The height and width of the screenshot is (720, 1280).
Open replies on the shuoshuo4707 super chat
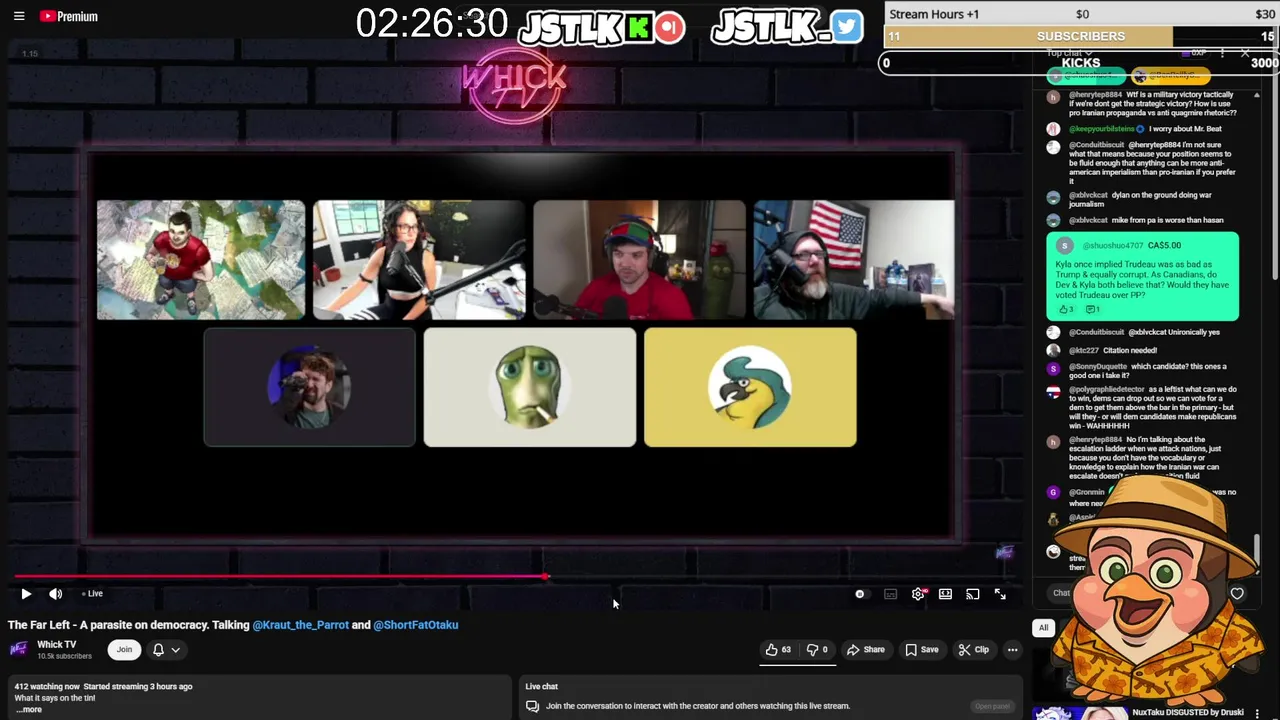pyautogui.click(x=1092, y=310)
